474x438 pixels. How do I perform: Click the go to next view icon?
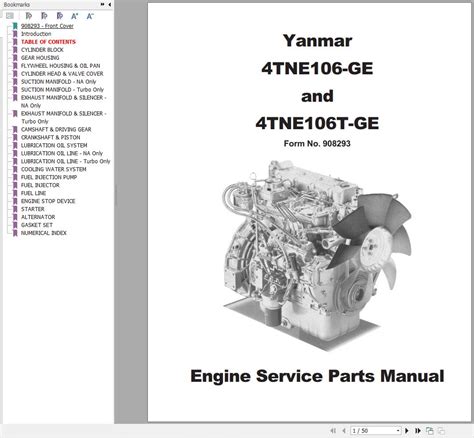[441, 431]
